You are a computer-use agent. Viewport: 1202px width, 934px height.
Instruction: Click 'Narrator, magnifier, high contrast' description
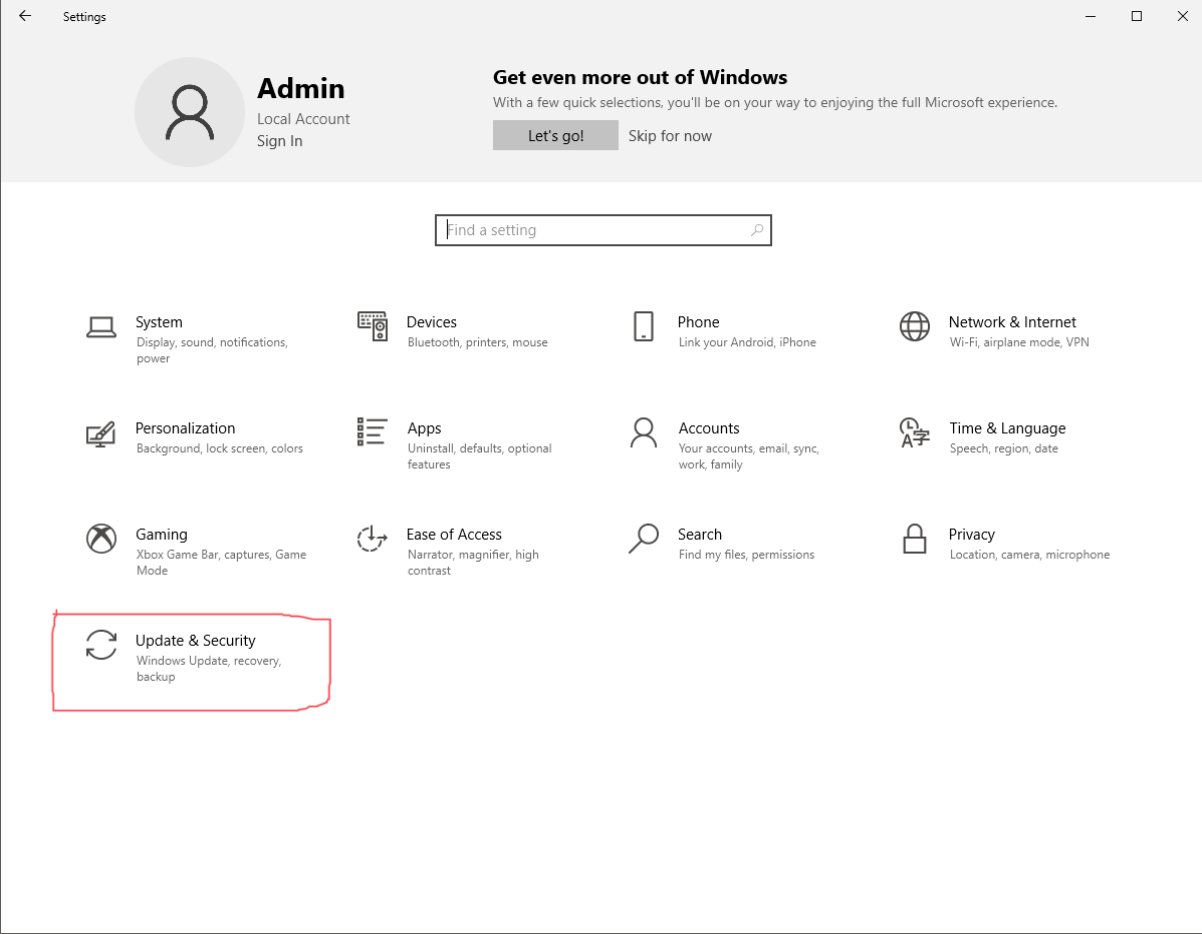tap(473, 562)
